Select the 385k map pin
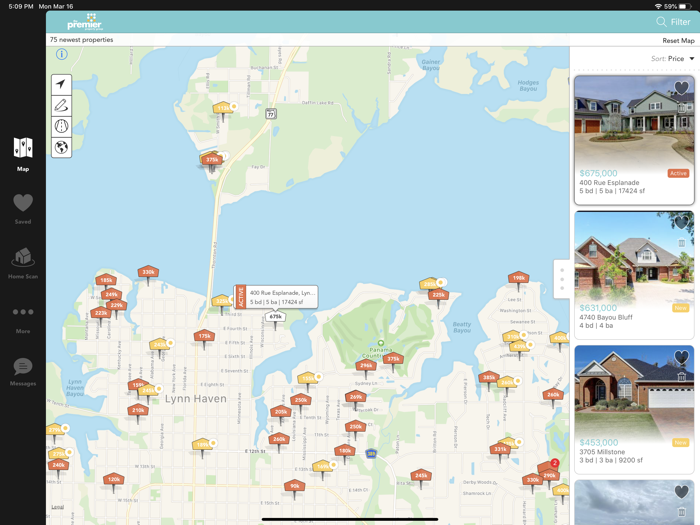Viewport: 700px width, 525px height. pyautogui.click(x=489, y=378)
